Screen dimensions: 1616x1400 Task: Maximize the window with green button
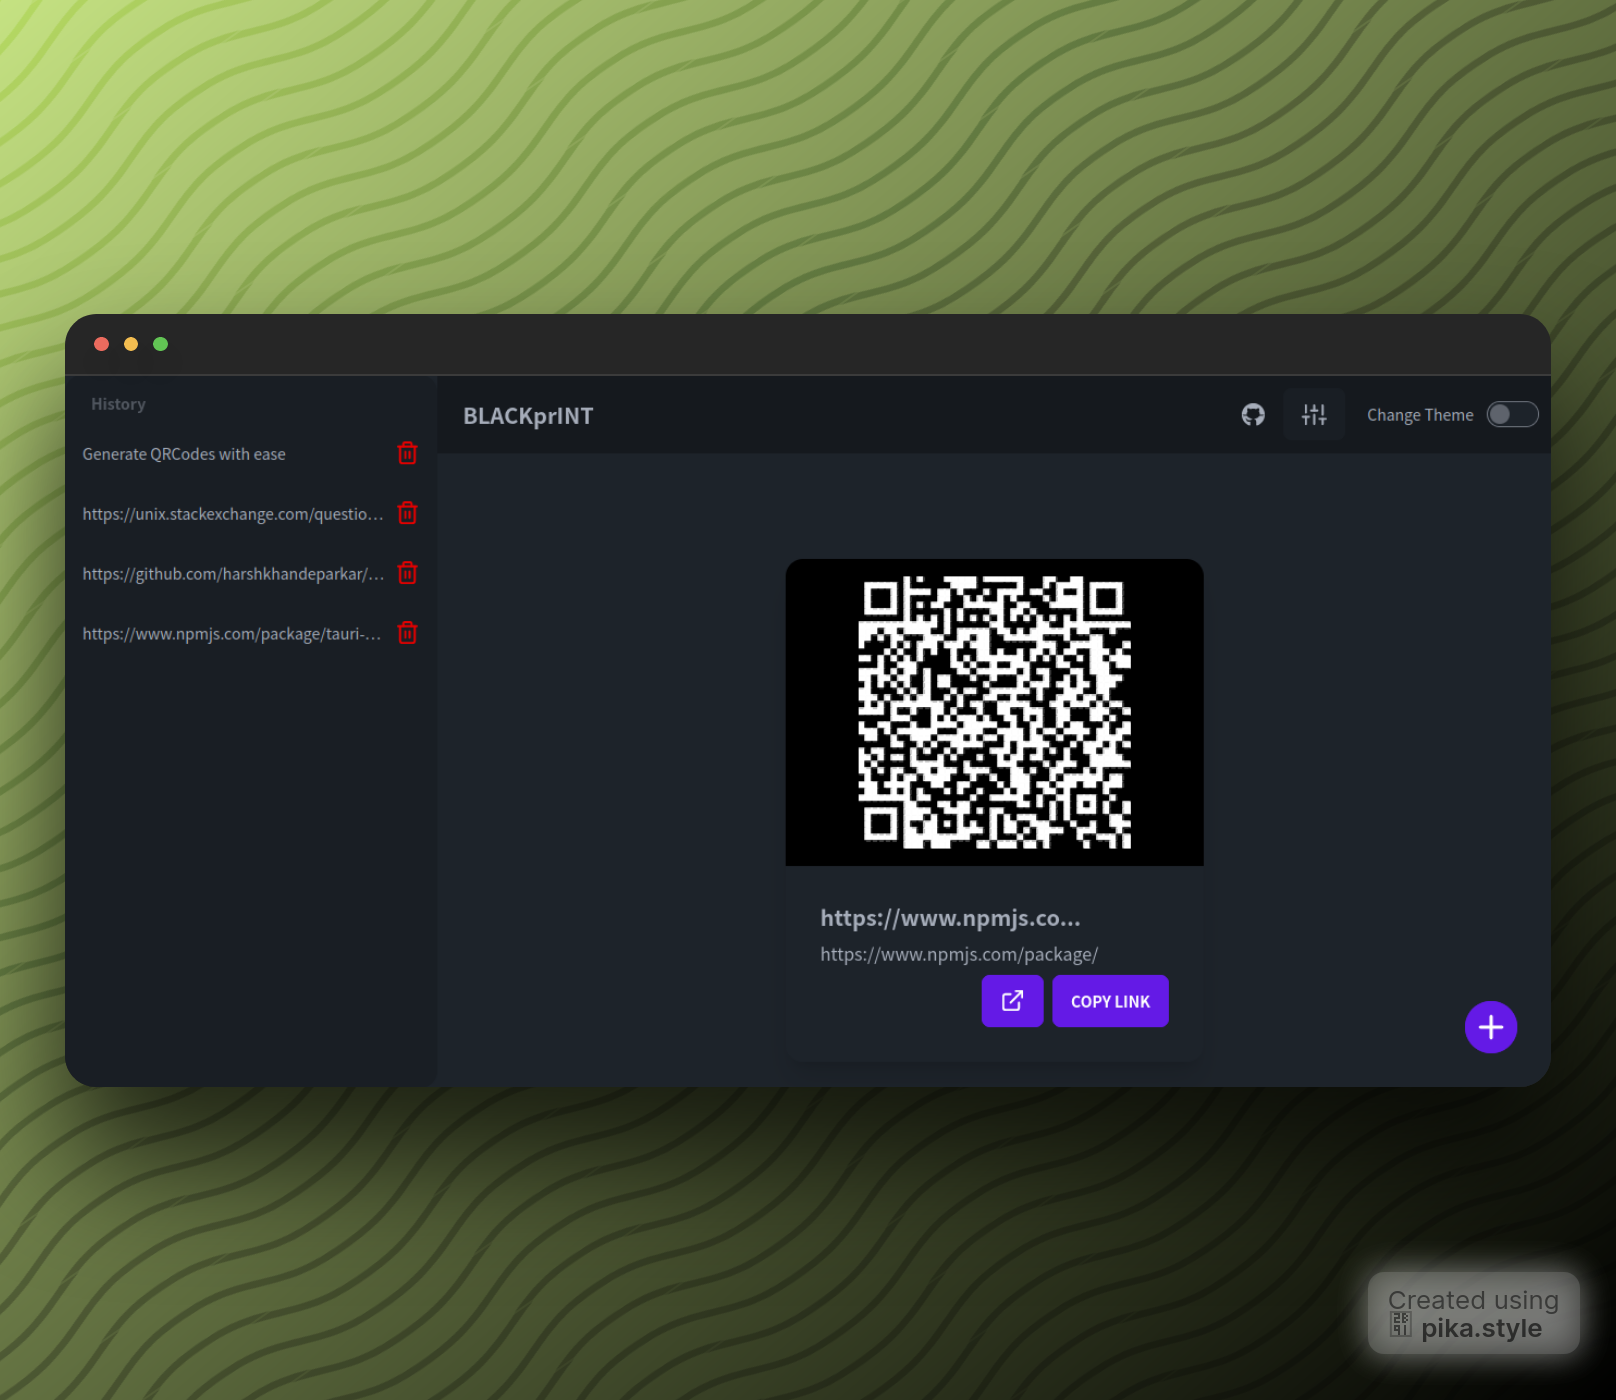pos(160,344)
